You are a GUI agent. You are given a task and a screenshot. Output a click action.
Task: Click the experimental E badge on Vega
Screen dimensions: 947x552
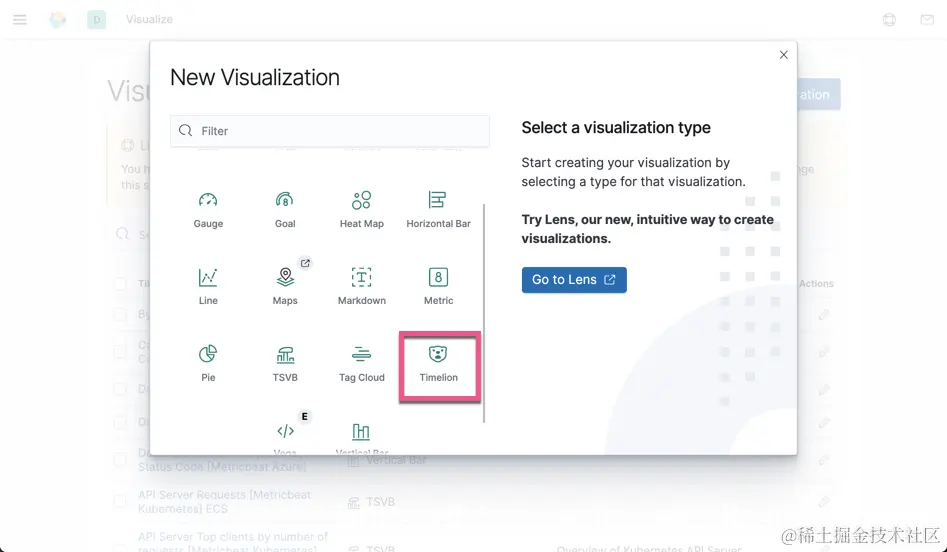point(304,416)
